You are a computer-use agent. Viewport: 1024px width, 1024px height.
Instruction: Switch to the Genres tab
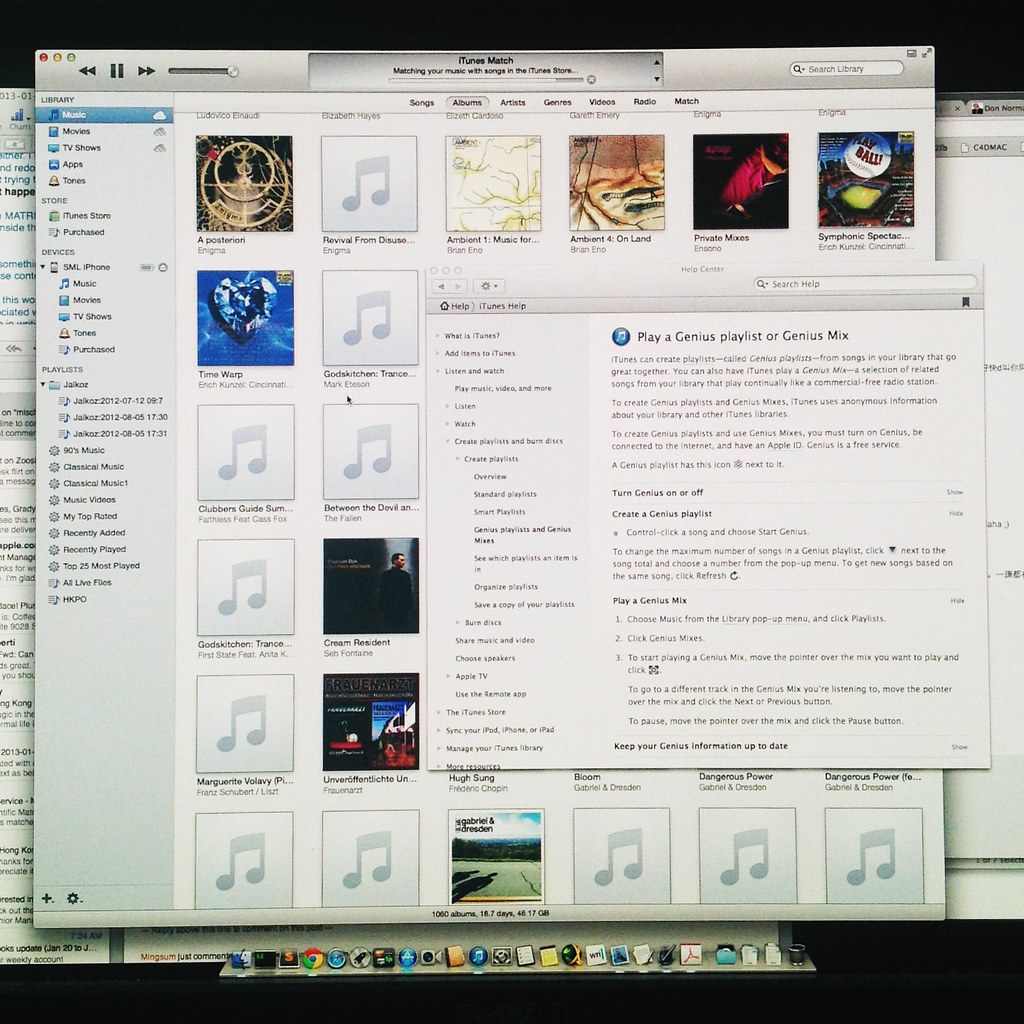point(557,102)
